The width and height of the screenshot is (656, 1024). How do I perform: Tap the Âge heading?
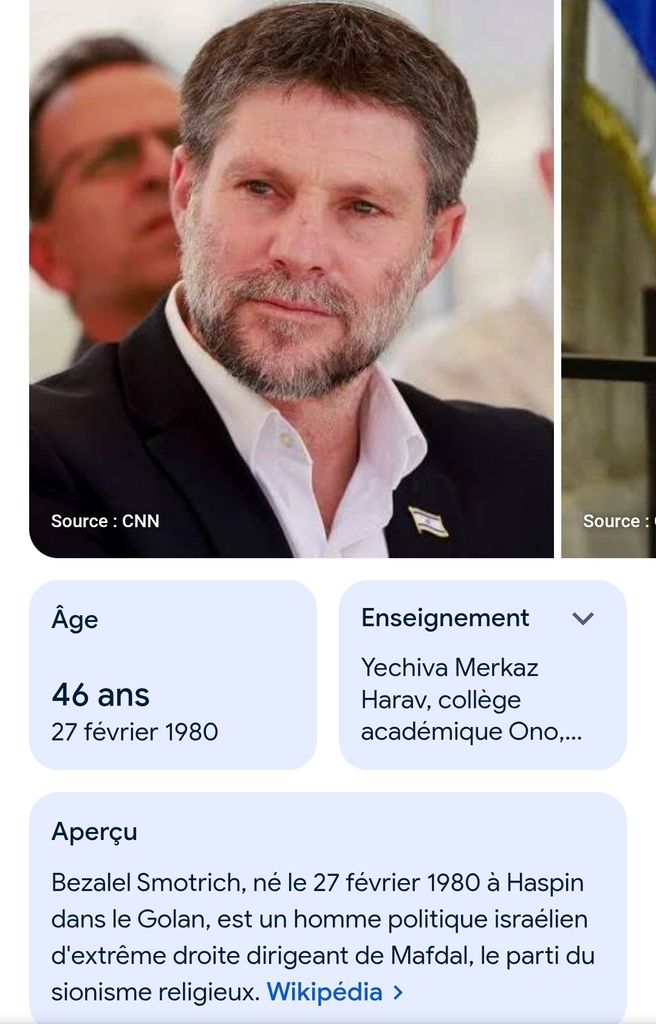[75, 619]
